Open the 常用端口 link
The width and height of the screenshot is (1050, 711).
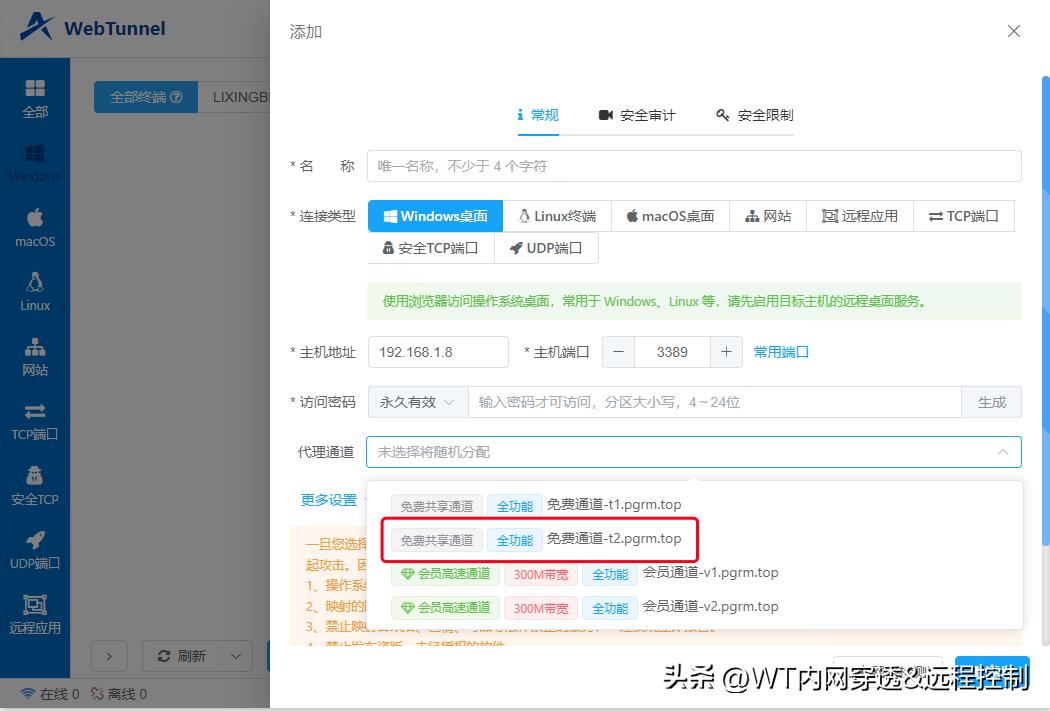pos(781,352)
